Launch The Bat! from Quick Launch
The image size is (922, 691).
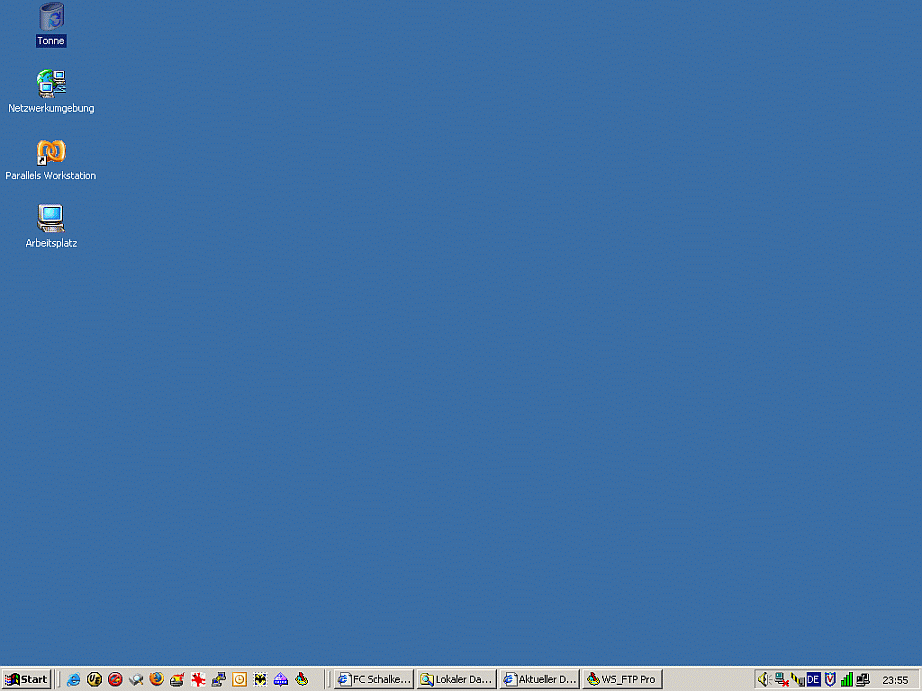click(260, 679)
